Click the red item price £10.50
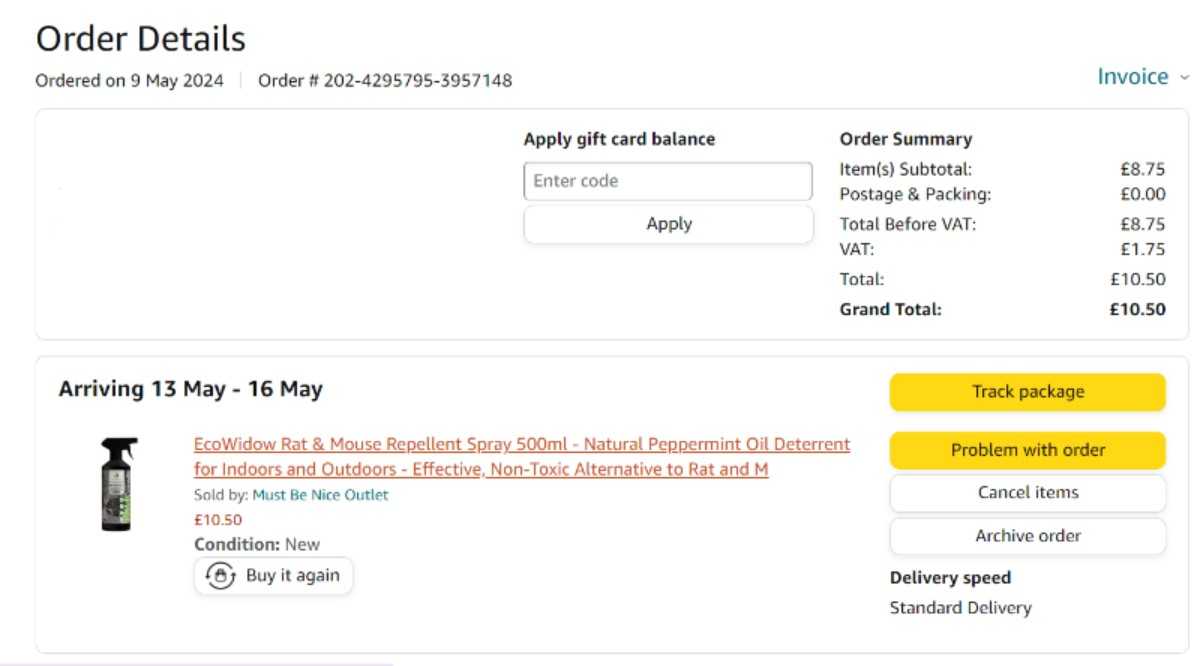 [x=217, y=520]
